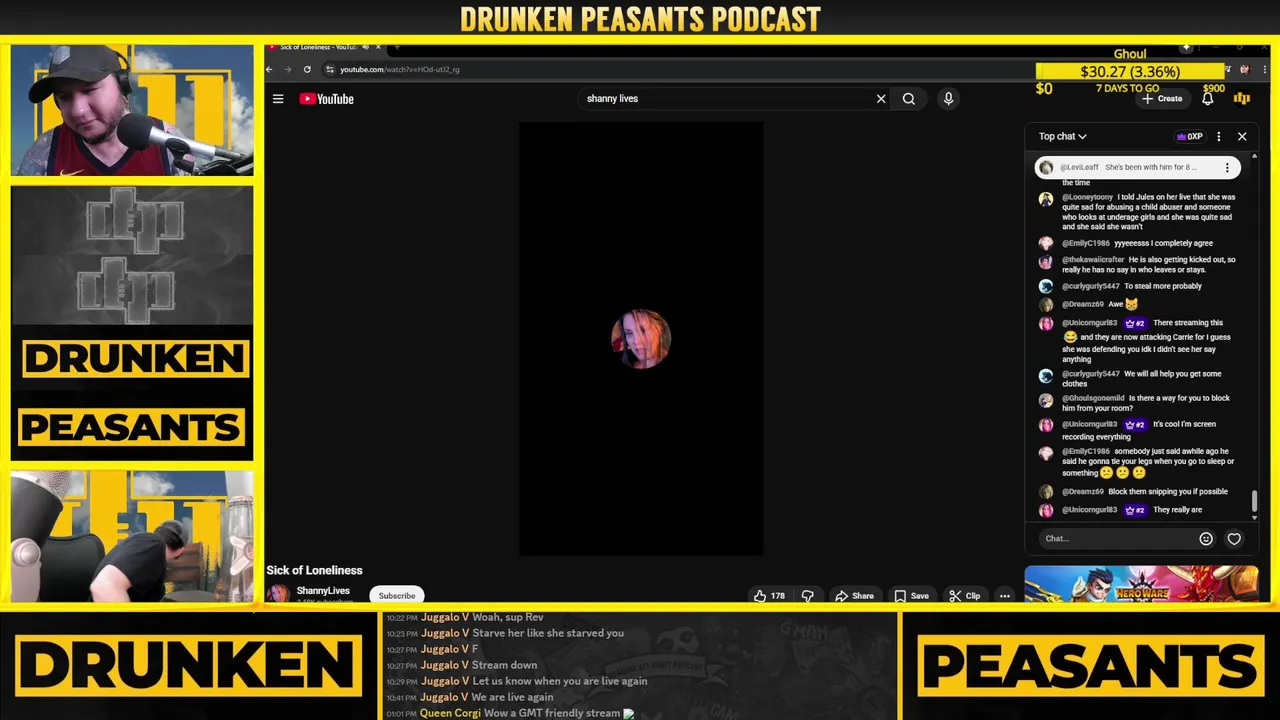Screen dimensions: 1280x720
Task: Open the live chat three-dot options menu
Action: (x=1218, y=137)
